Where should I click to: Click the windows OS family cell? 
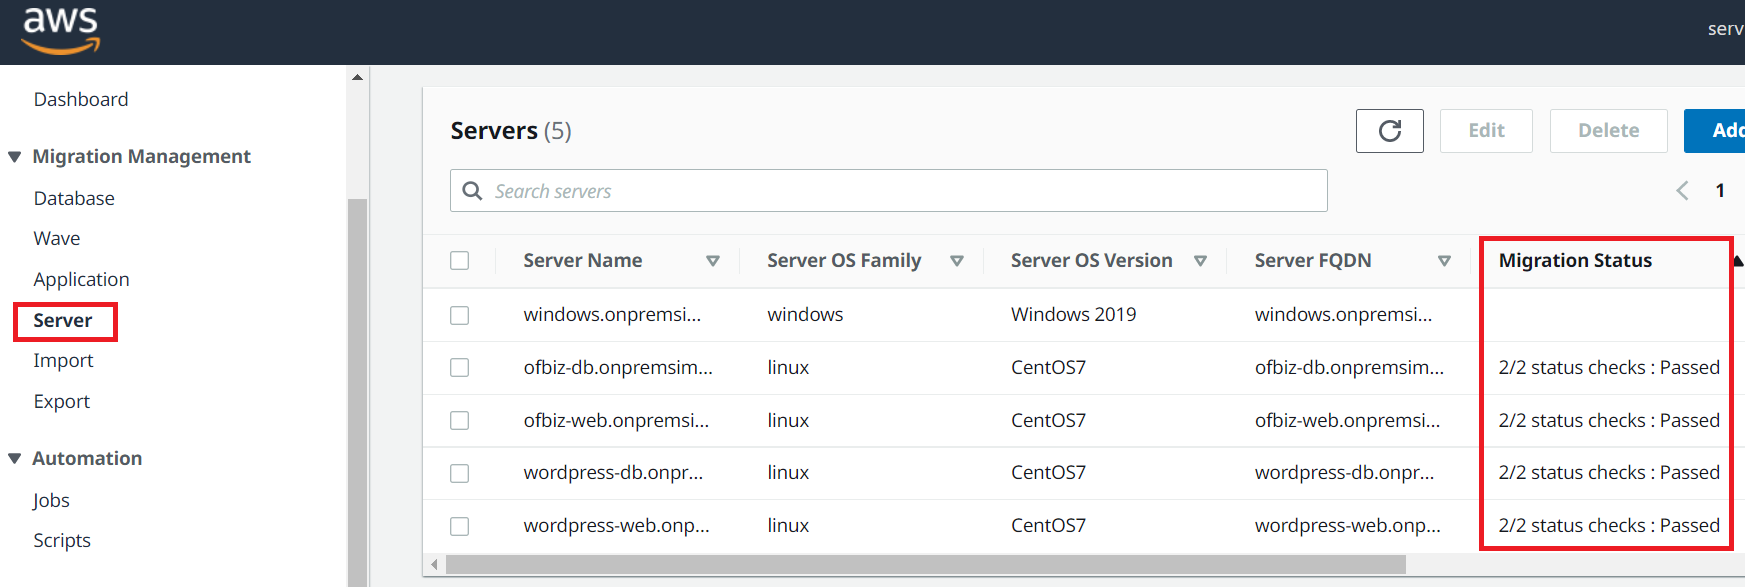805,315
